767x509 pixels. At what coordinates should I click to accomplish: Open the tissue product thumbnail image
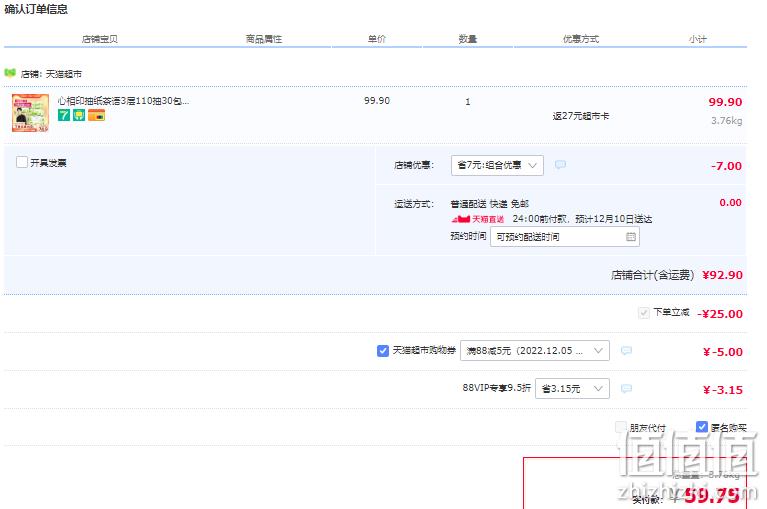tap(30, 113)
